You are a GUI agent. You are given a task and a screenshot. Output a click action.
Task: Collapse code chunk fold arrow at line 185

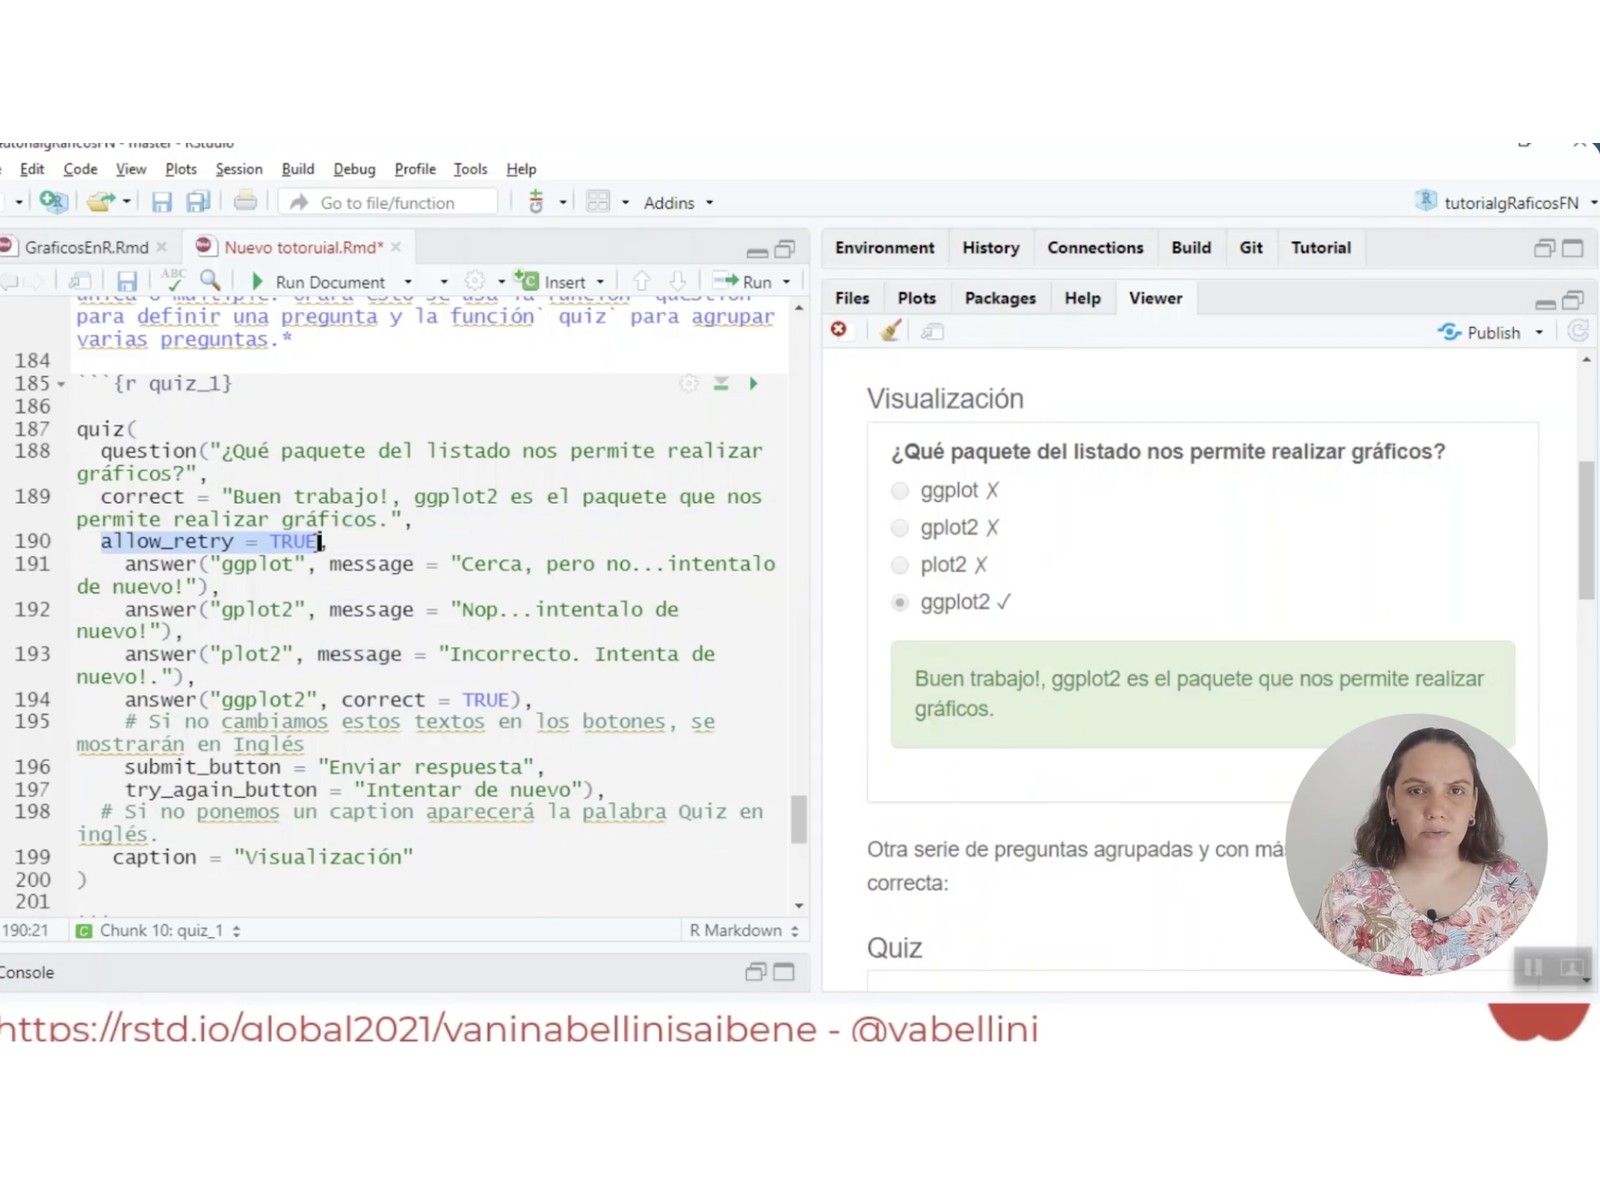pyautogui.click(x=61, y=384)
